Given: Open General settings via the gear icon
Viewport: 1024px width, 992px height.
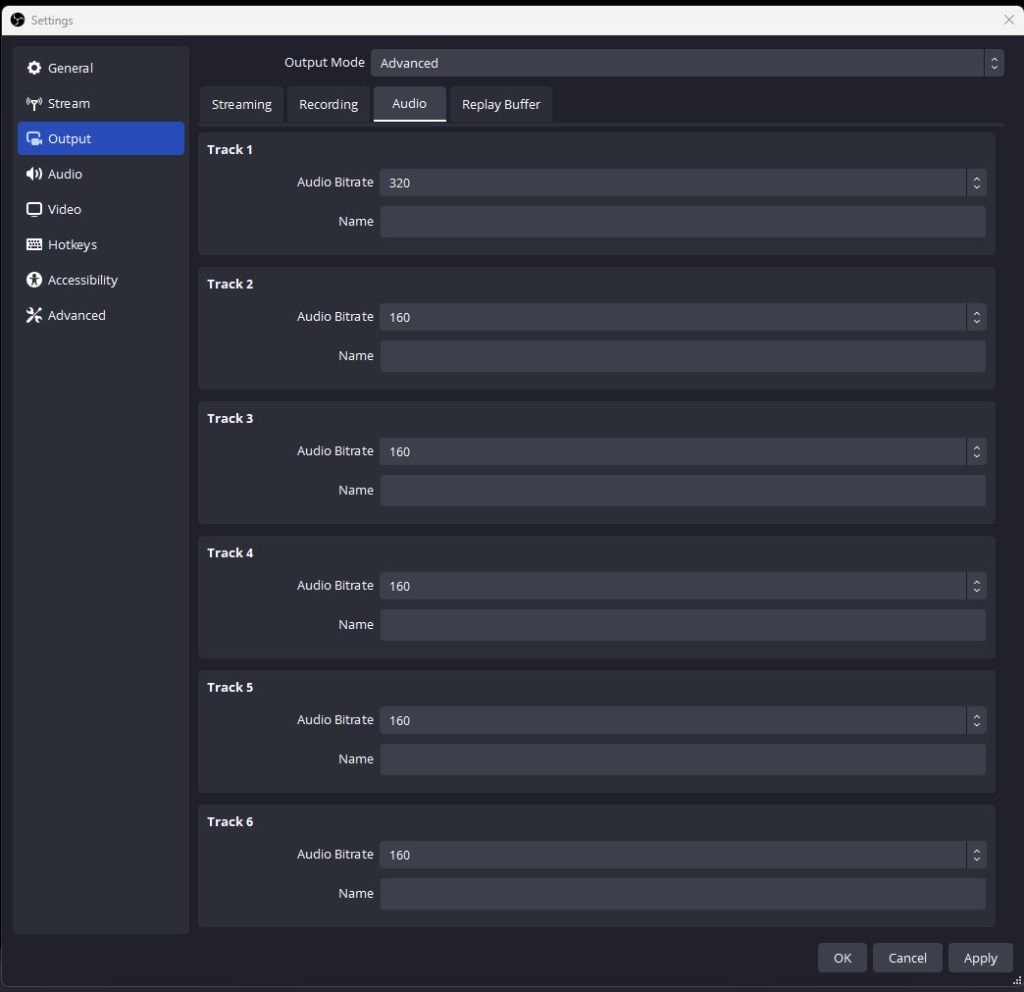Looking at the screenshot, I should [x=34, y=68].
